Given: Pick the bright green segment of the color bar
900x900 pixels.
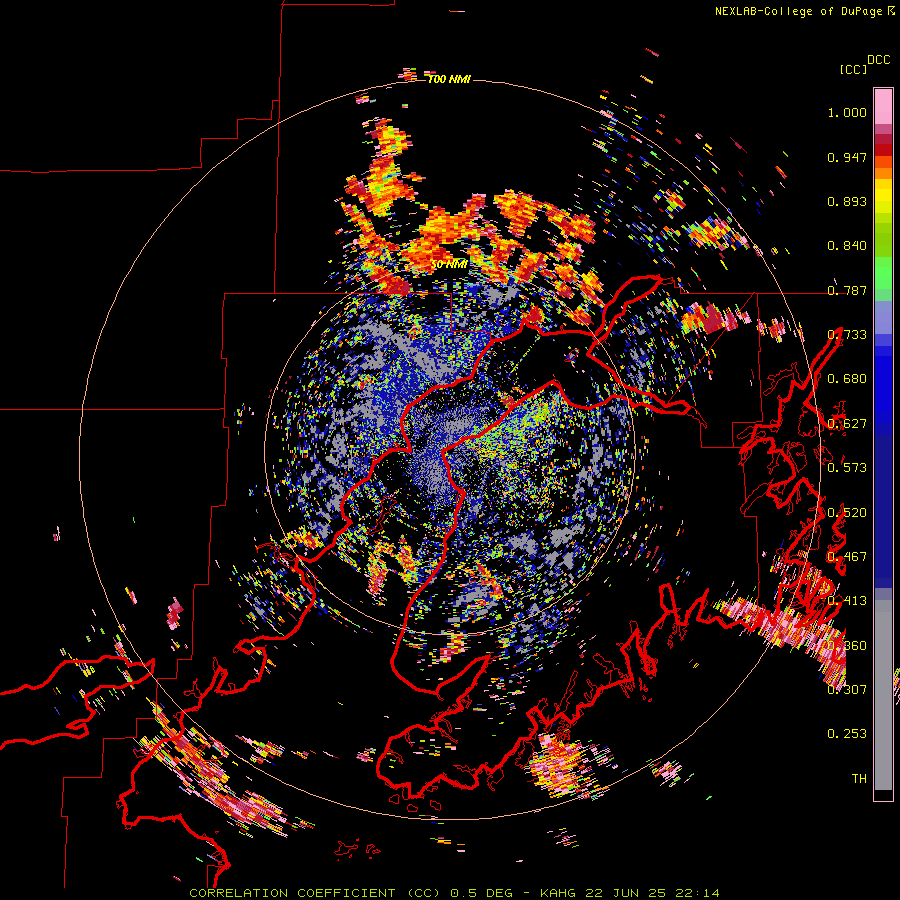Looking at the screenshot, I should (x=883, y=273).
